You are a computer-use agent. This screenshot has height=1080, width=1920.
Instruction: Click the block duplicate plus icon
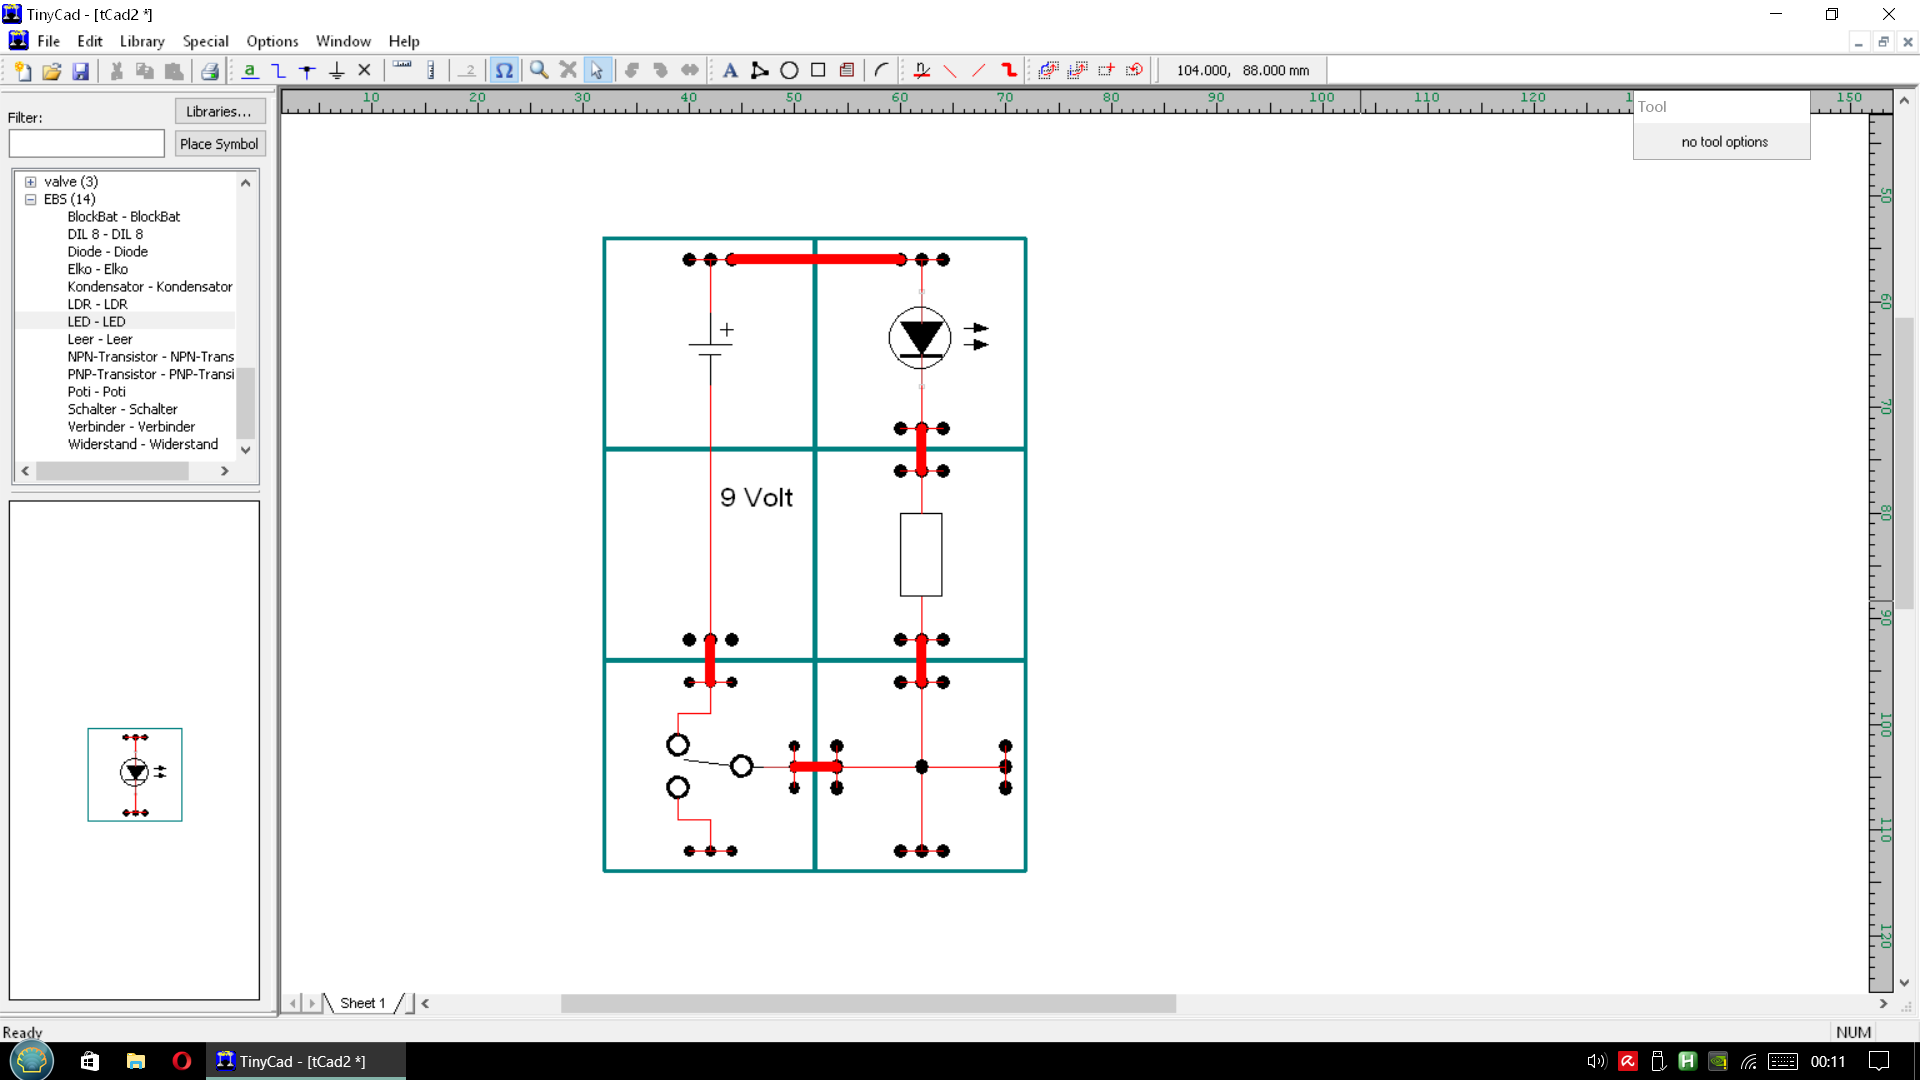tap(1106, 71)
